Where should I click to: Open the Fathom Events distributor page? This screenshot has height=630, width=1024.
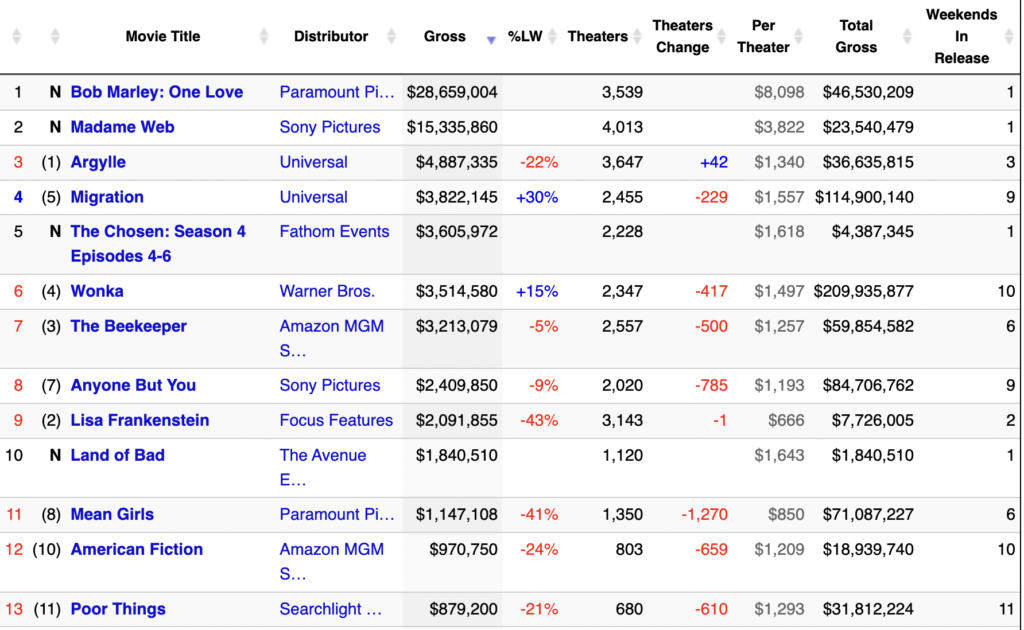tap(334, 232)
